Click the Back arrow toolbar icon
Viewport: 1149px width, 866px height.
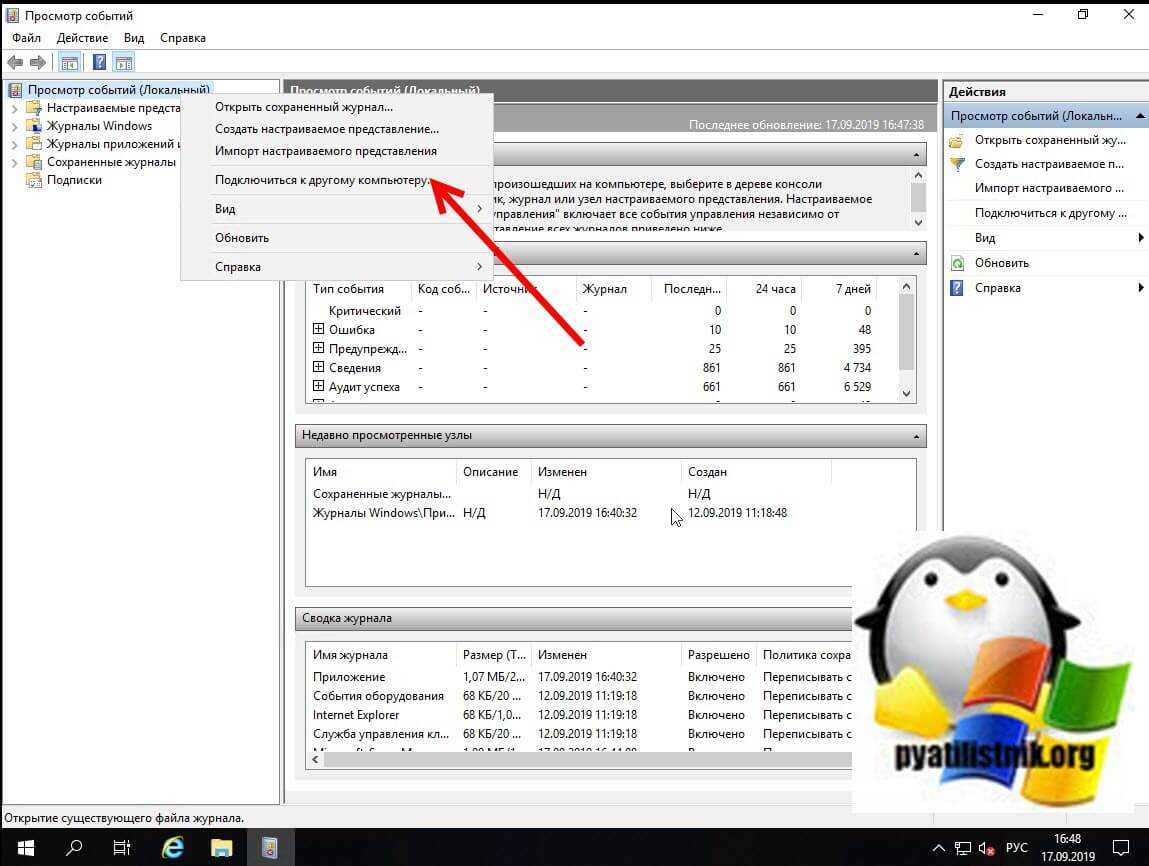click(15, 62)
